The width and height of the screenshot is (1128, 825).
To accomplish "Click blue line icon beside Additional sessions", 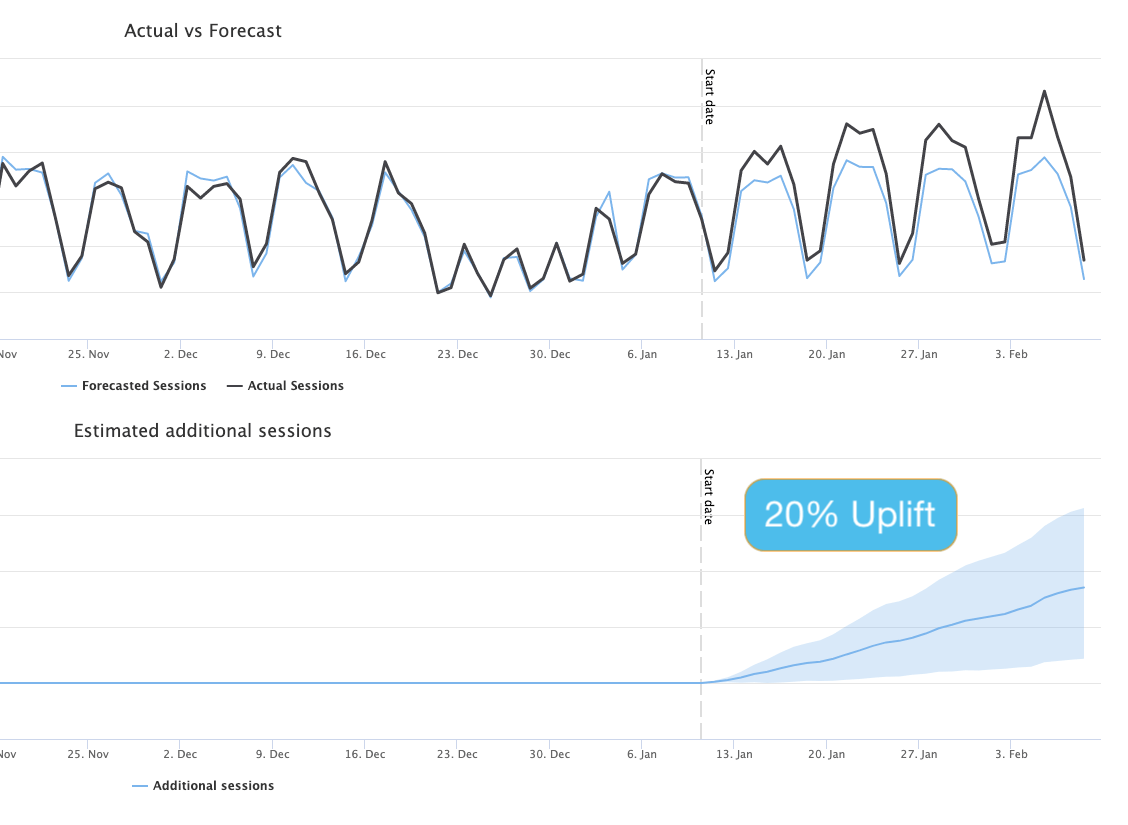I will 140,786.
